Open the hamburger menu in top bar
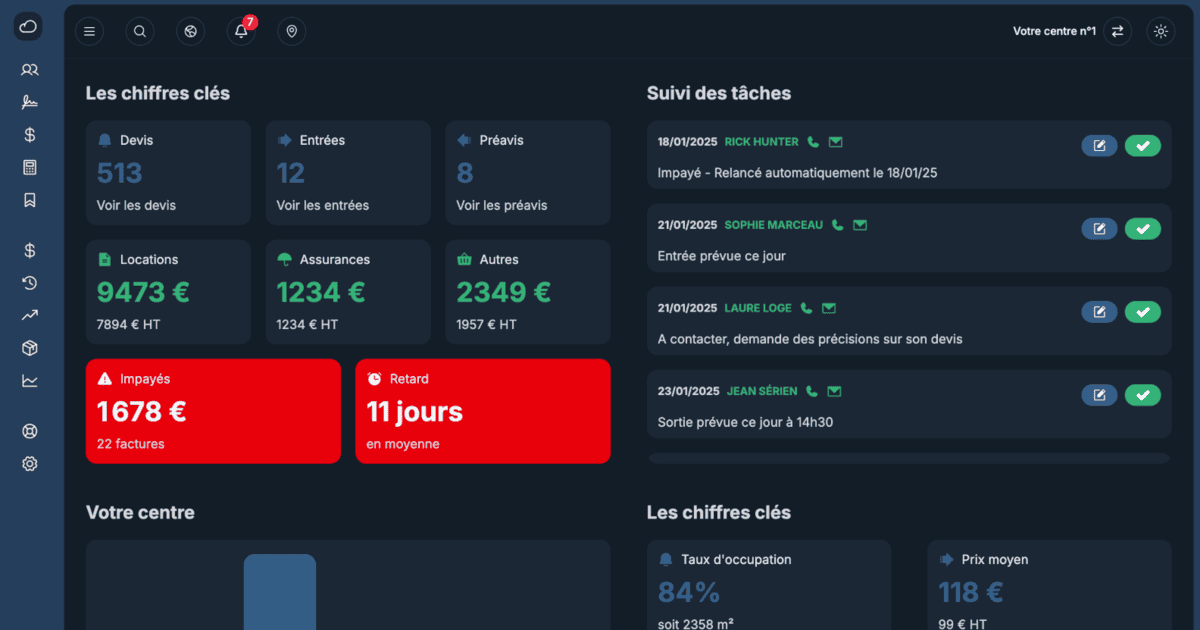 [89, 31]
